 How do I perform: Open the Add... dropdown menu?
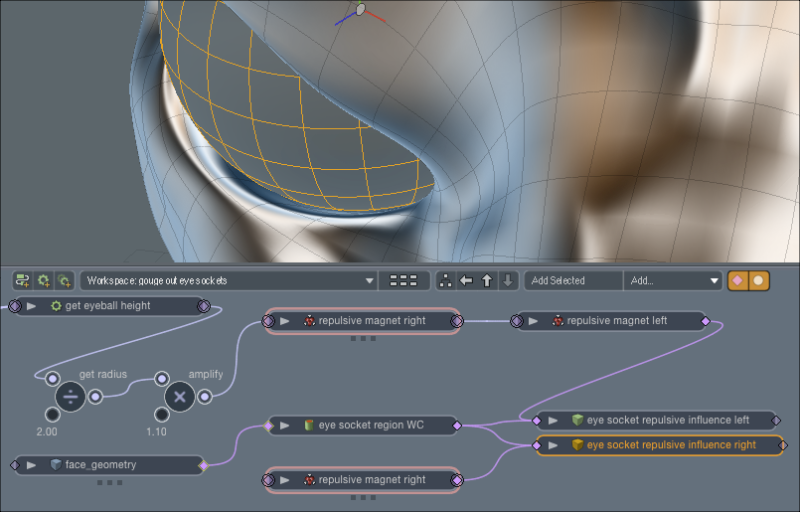[673, 280]
